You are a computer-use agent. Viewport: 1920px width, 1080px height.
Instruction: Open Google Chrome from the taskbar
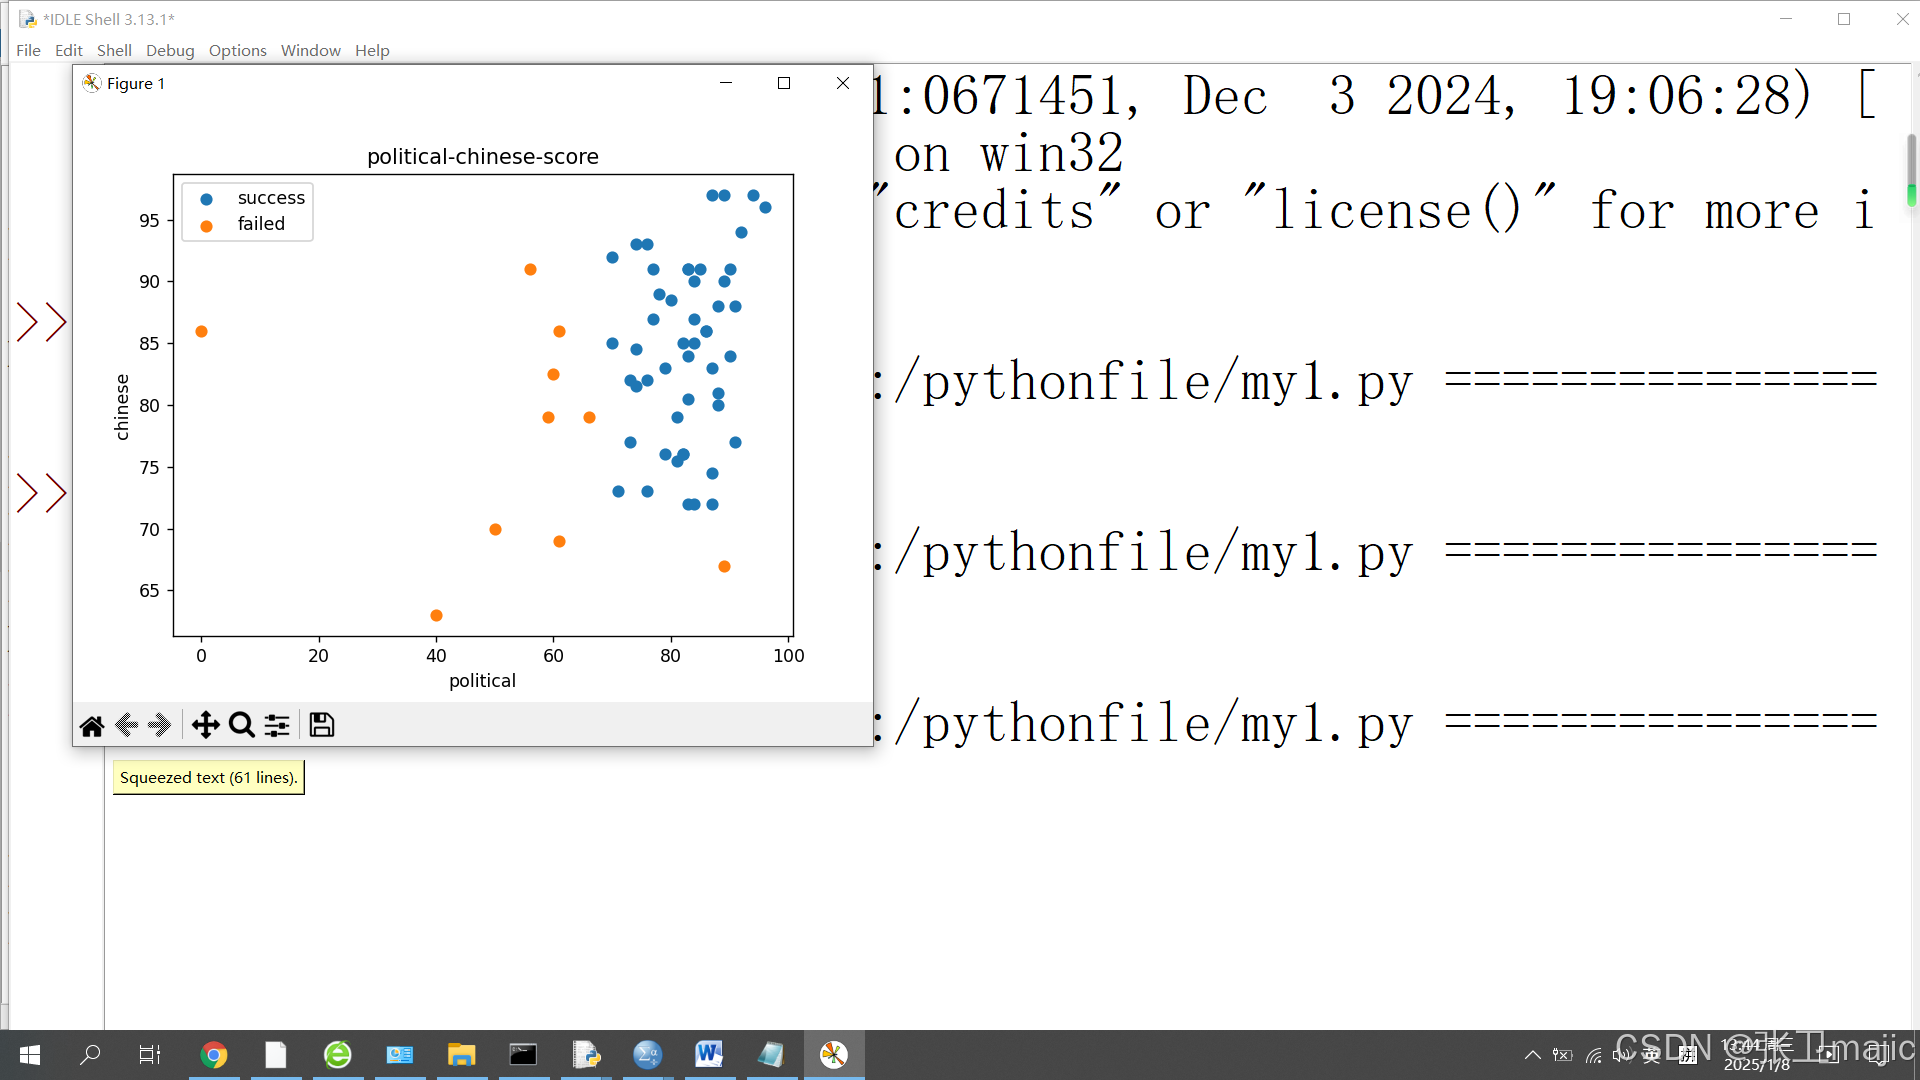214,1054
